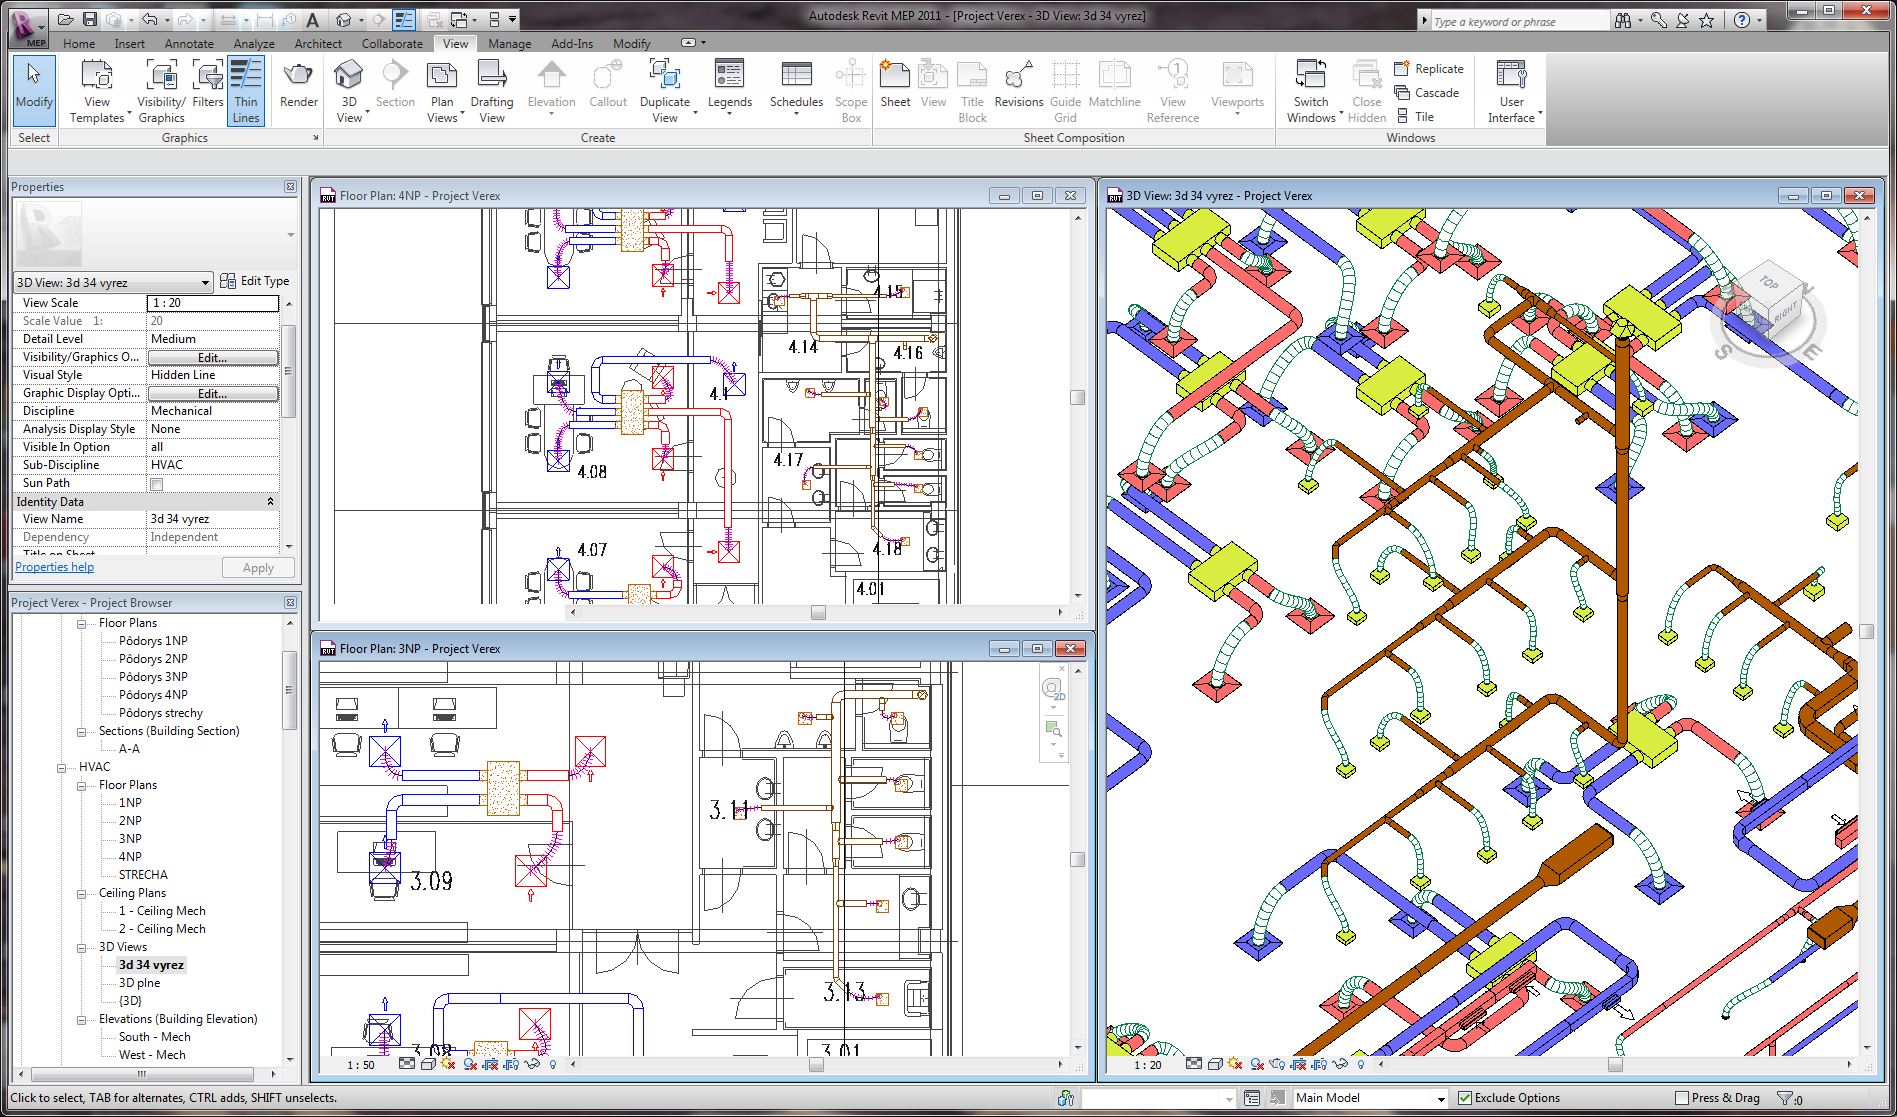Toggle the Exclude Options checkbox
1897x1117 pixels.
[x=1465, y=1098]
